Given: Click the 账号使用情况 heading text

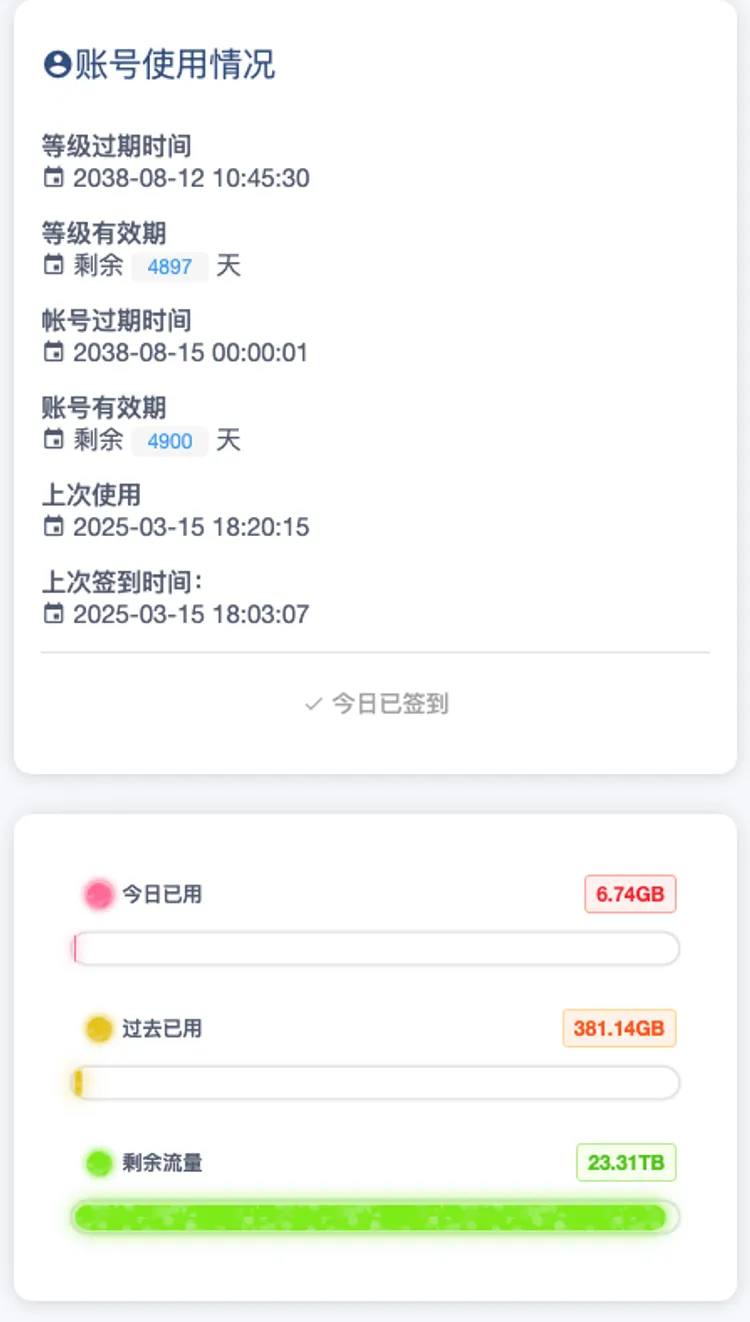Looking at the screenshot, I should (x=175, y=66).
